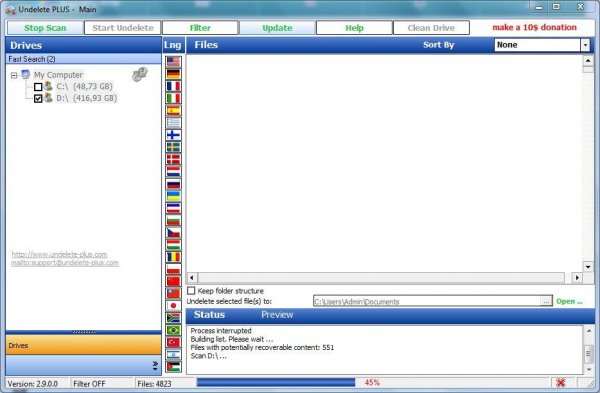Screen dimensions: 600x393
Task: Select the South African flag language
Action: click(173, 318)
